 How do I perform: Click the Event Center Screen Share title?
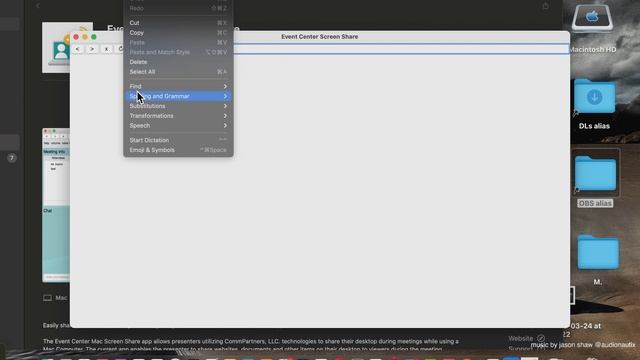320,37
